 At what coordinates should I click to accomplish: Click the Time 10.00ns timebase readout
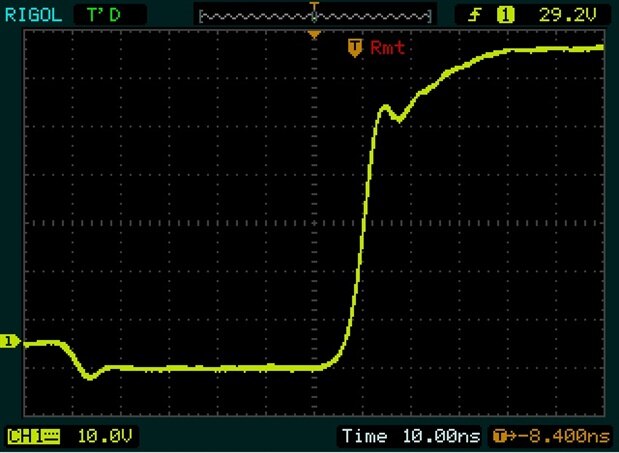[411, 436]
